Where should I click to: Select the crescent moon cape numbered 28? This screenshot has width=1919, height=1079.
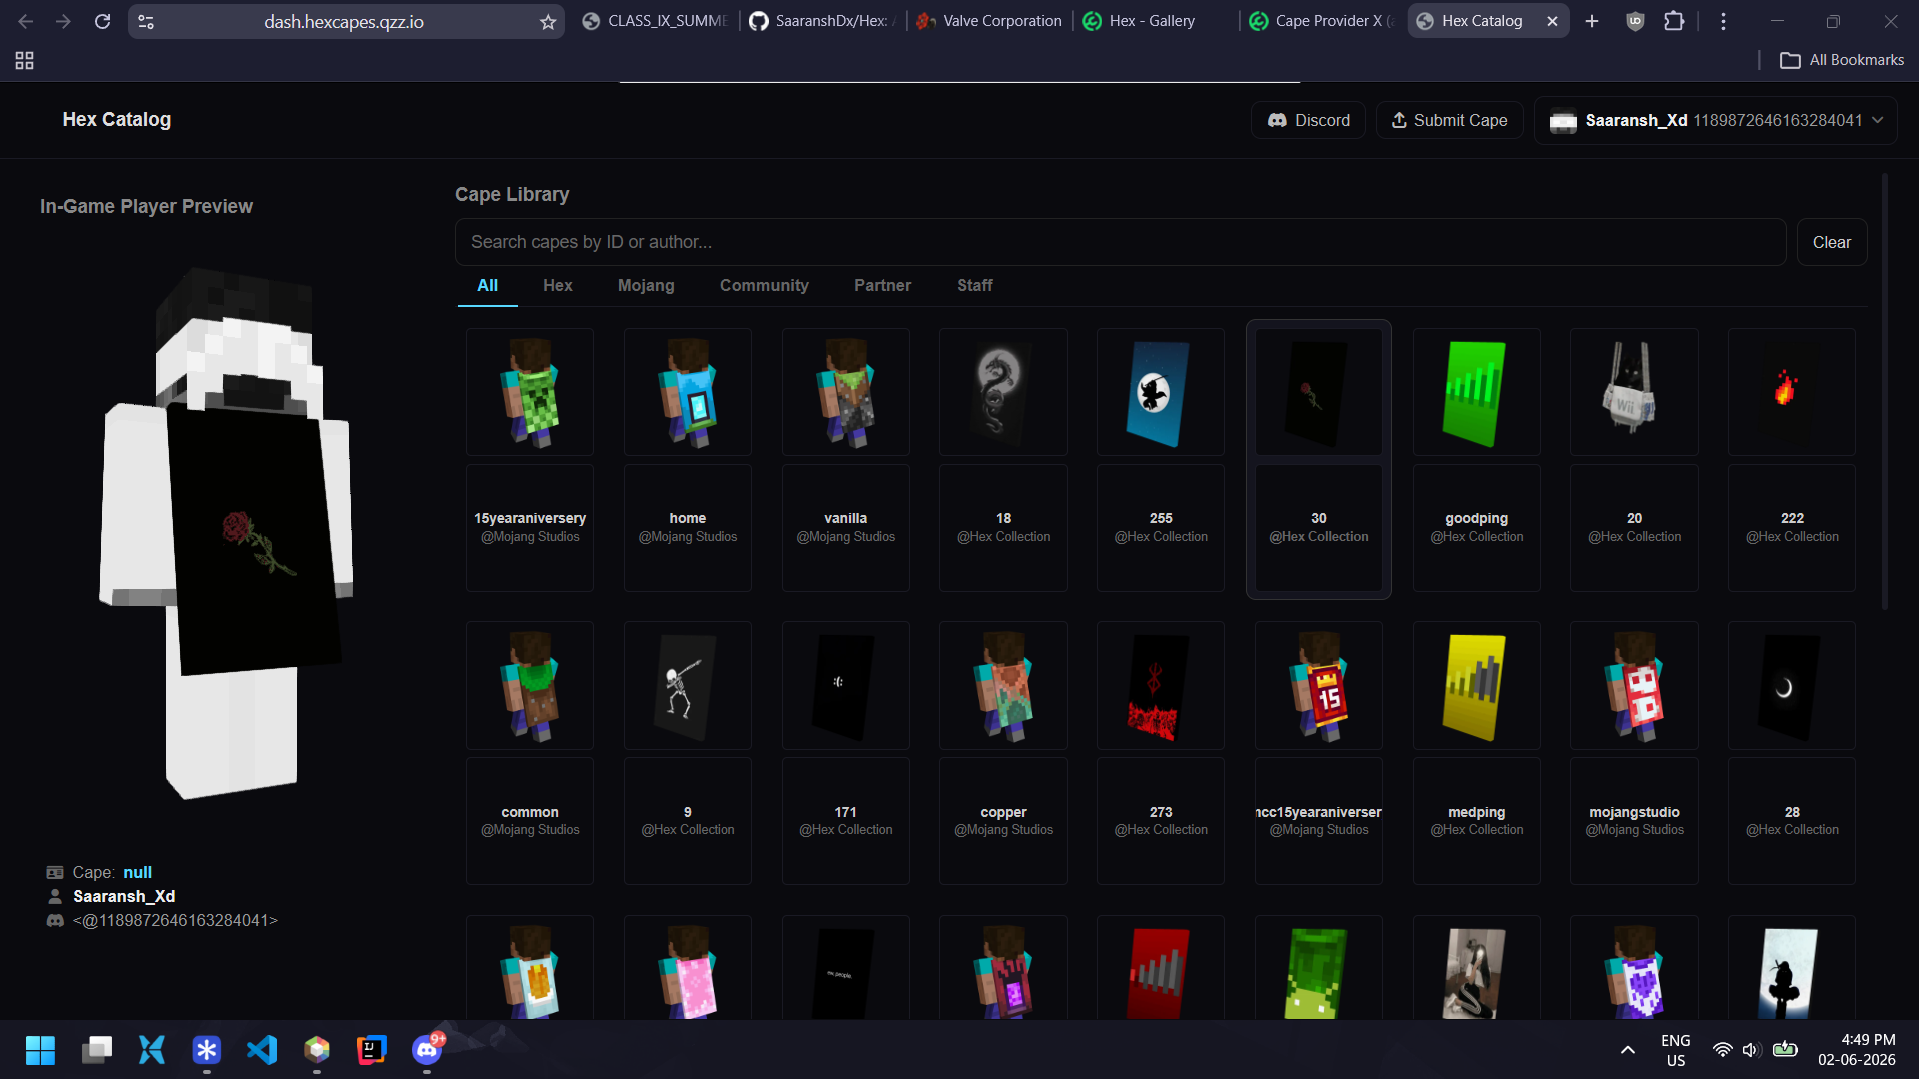click(1792, 686)
